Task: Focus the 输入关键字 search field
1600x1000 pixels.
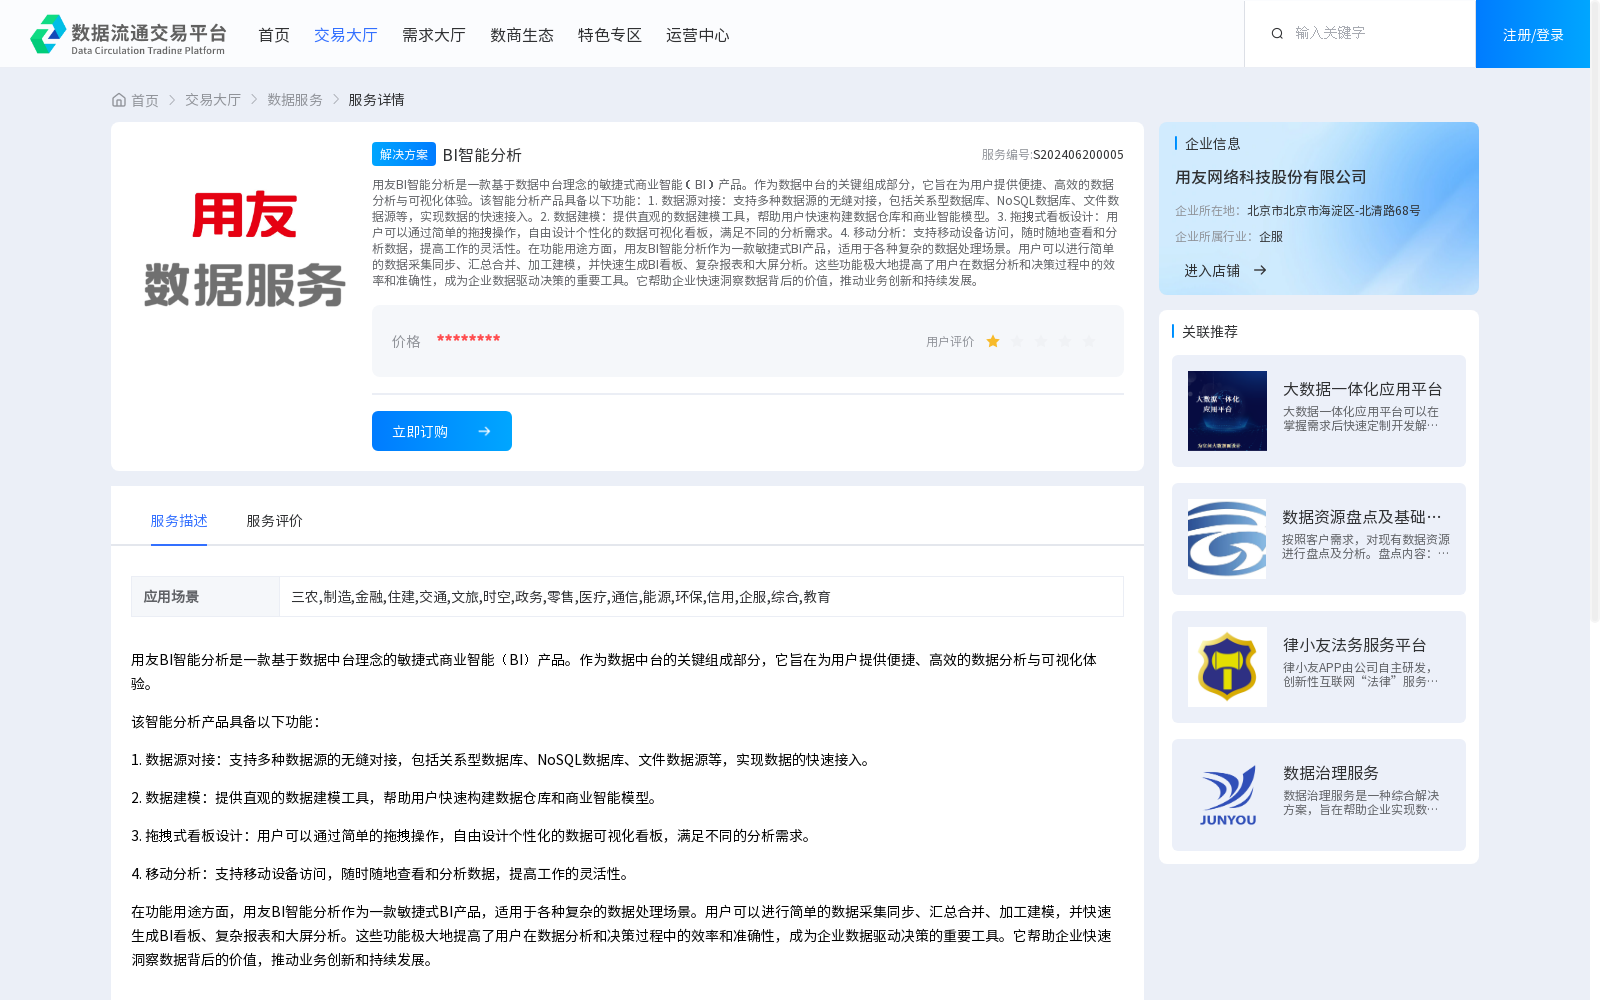Action: 1375,33
